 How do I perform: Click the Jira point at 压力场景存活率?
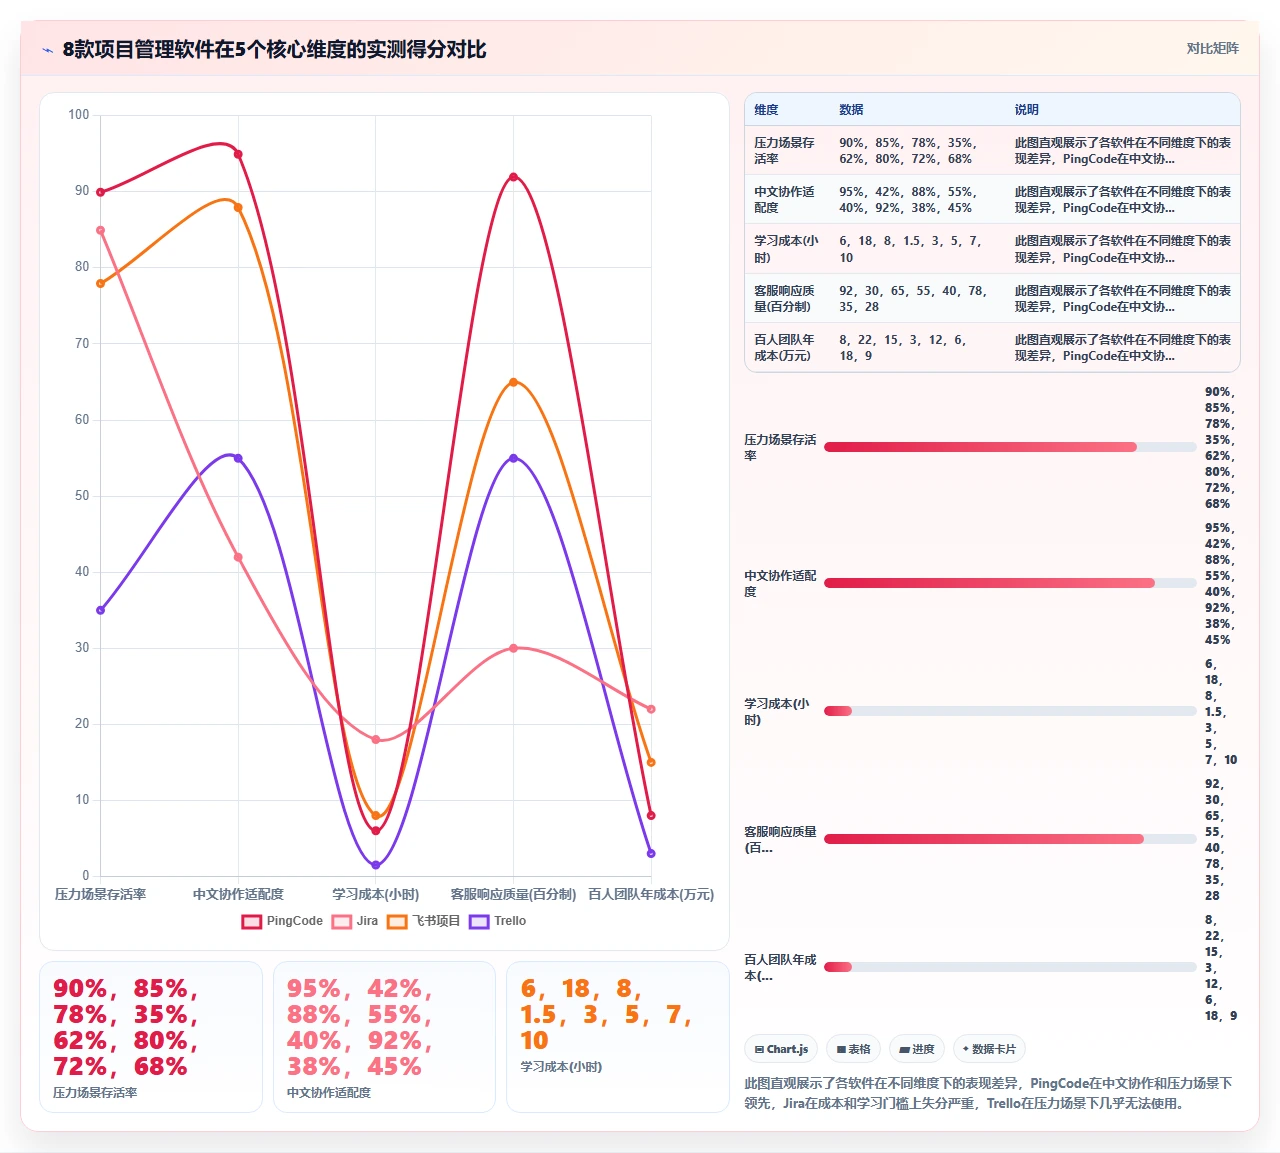point(100,230)
